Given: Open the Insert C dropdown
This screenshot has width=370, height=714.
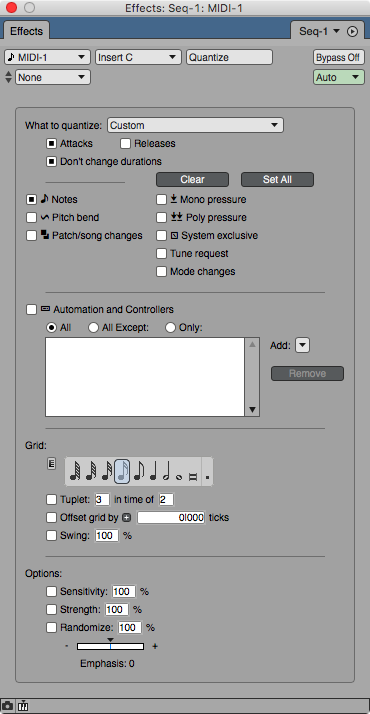Looking at the screenshot, I should point(138,57).
